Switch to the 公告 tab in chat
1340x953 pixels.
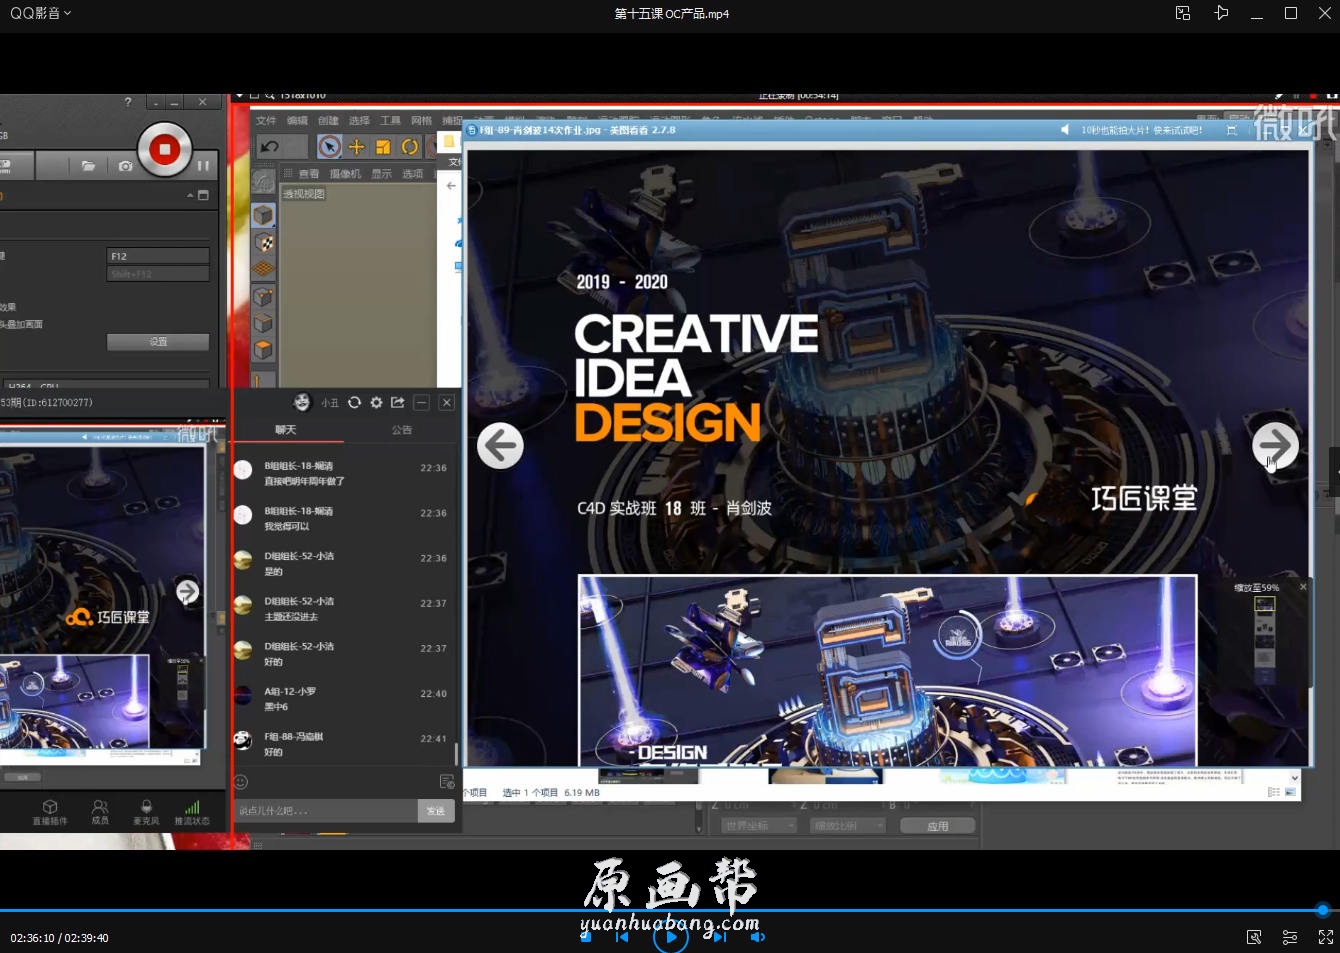(402, 430)
